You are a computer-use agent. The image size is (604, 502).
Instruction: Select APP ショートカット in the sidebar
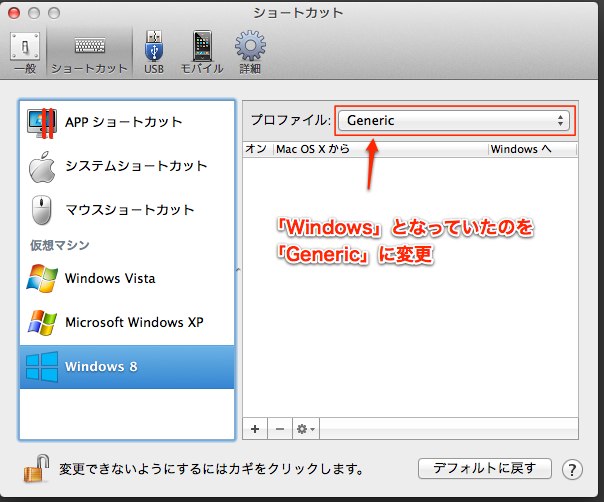(x=127, y=122)
